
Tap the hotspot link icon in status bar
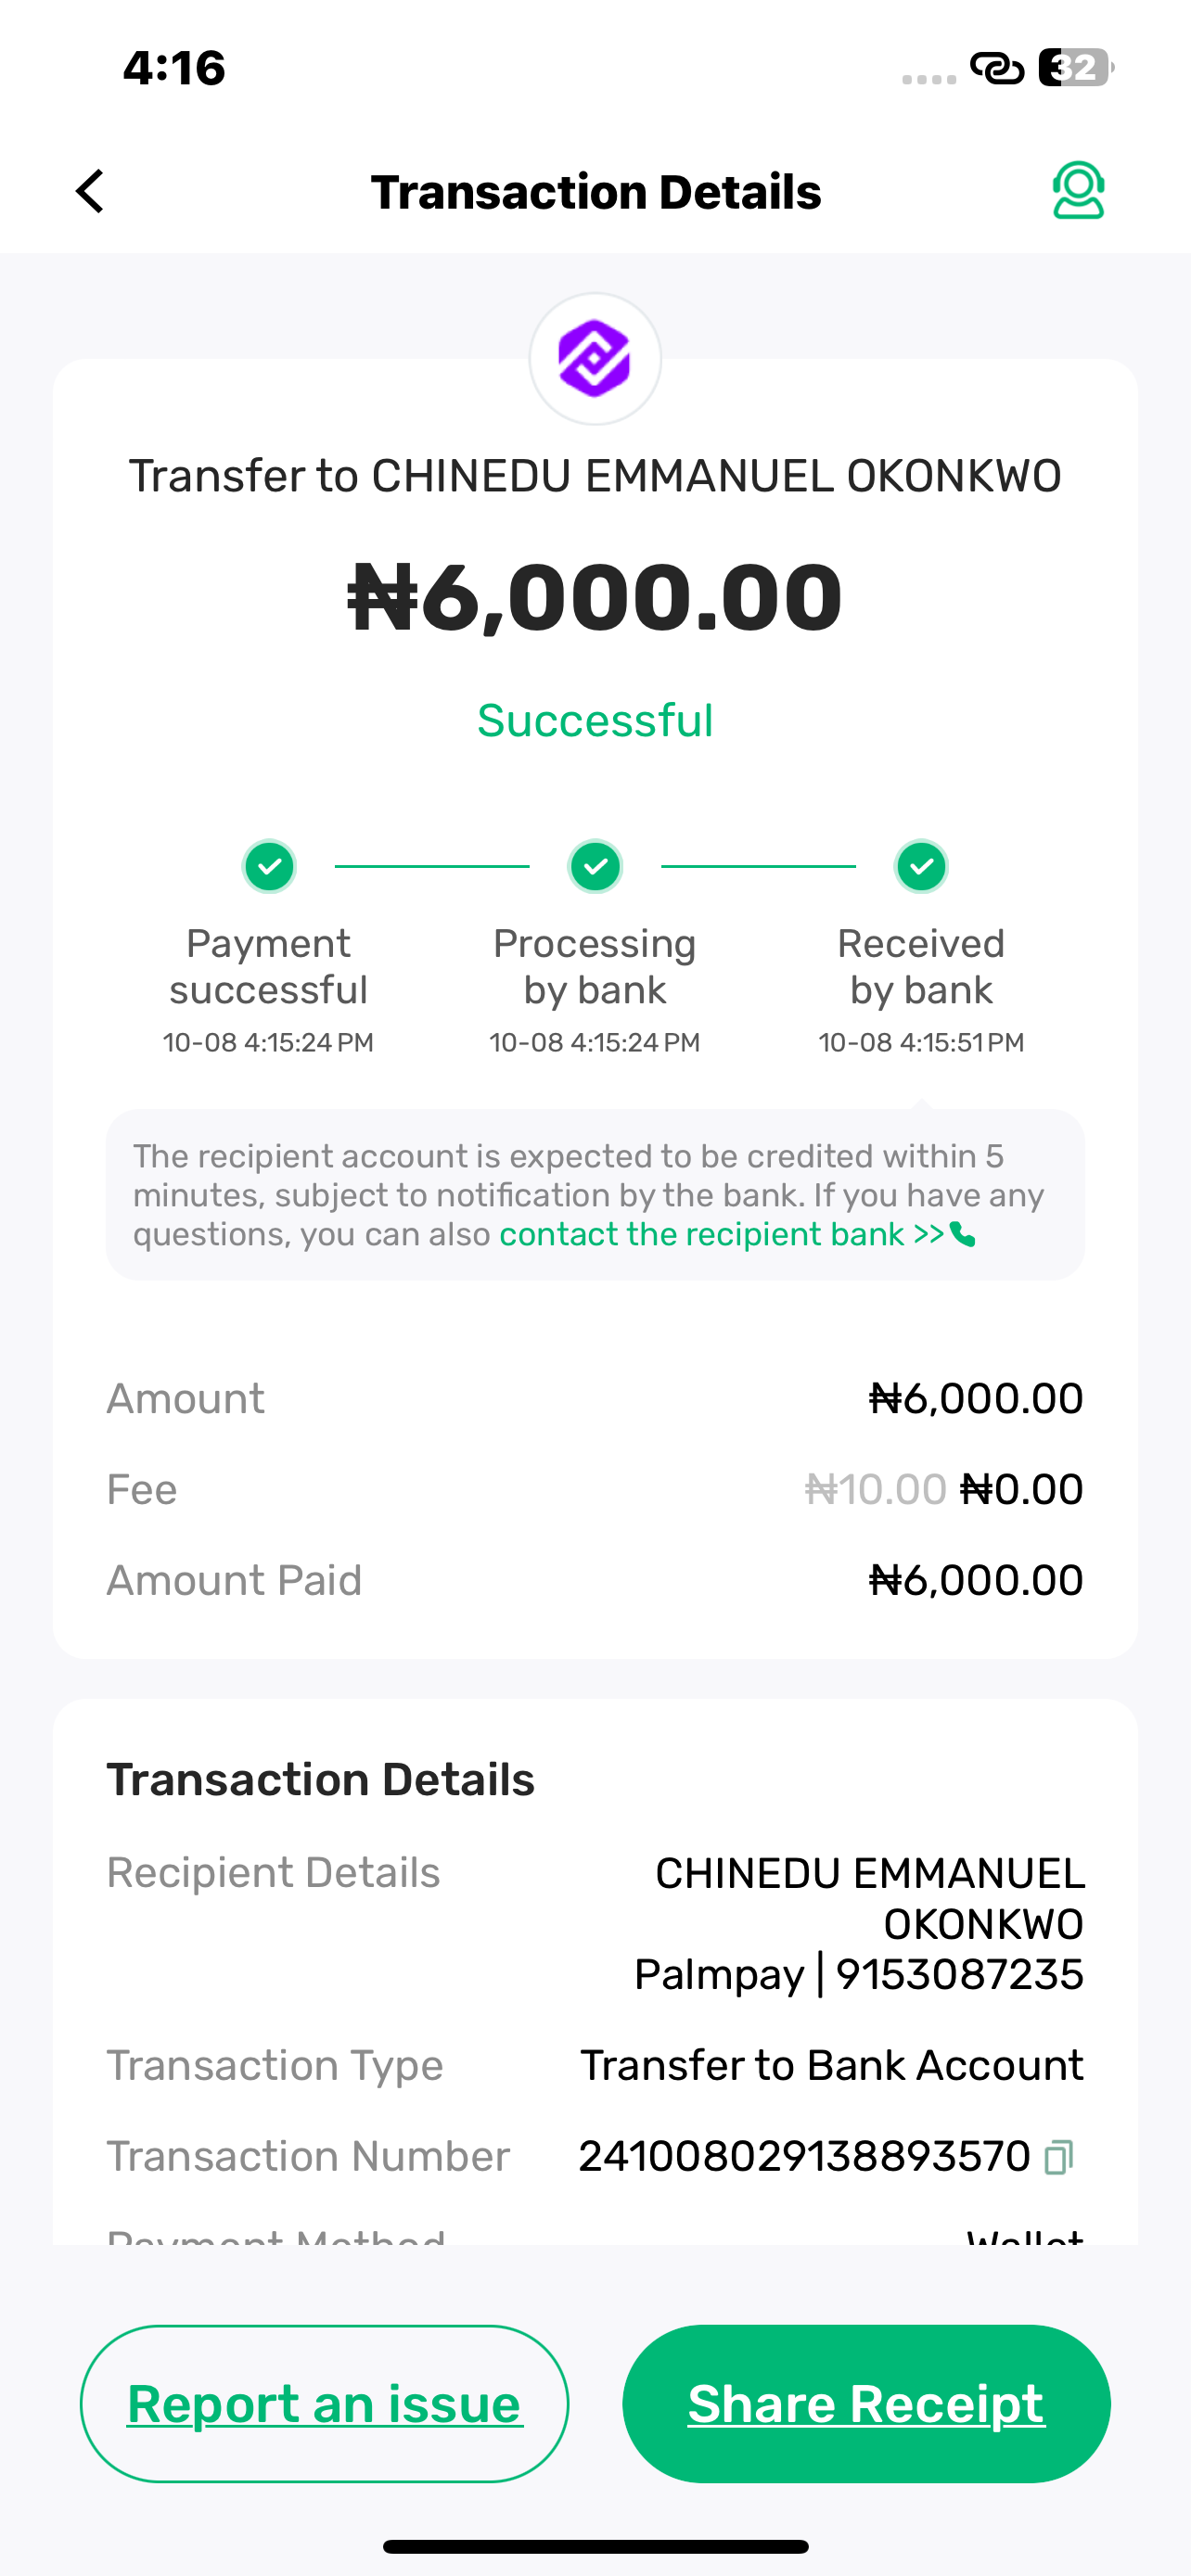pyautogui.click(x=997, y=68)
